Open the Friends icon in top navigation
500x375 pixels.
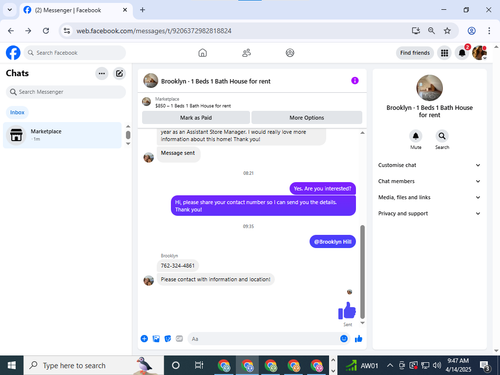(x=246, y=53)
